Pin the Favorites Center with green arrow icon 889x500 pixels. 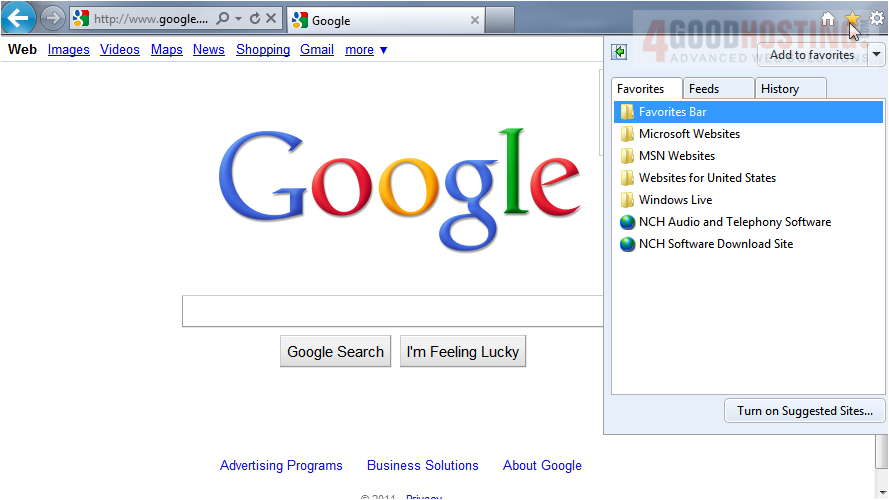(620, 53)
